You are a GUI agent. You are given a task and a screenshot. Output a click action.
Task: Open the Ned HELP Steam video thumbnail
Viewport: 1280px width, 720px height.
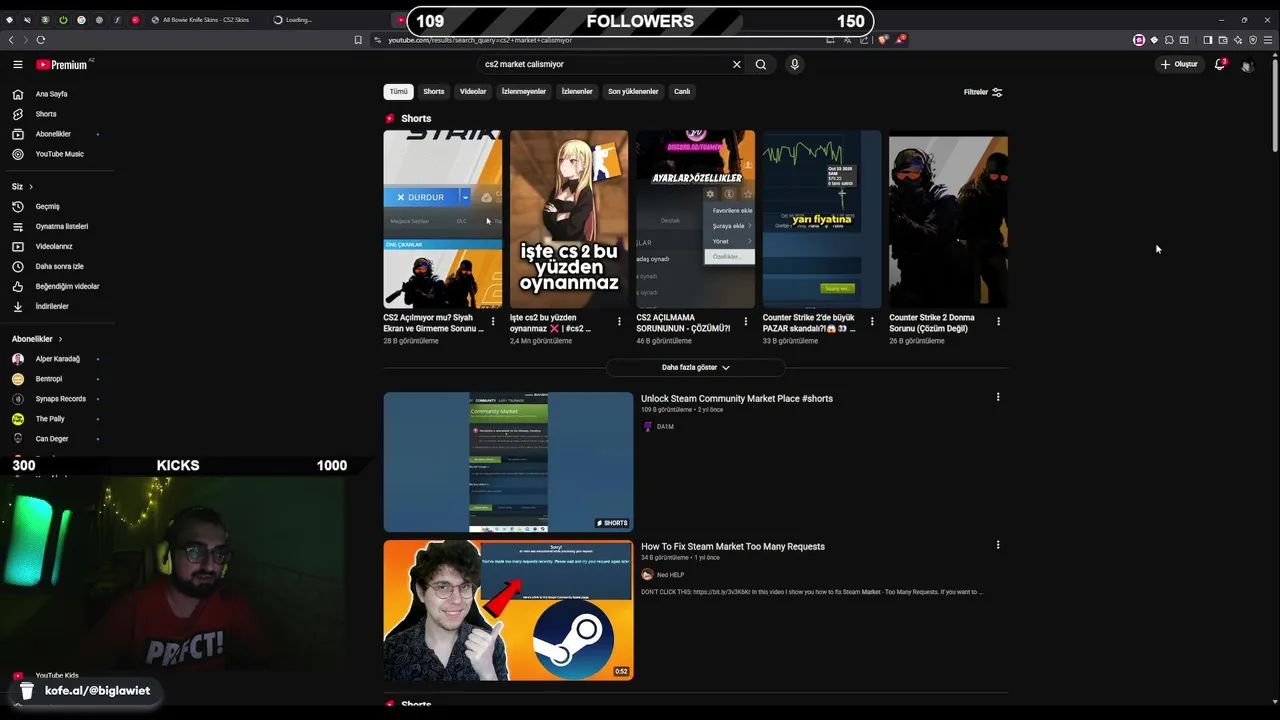pos(508,610)
